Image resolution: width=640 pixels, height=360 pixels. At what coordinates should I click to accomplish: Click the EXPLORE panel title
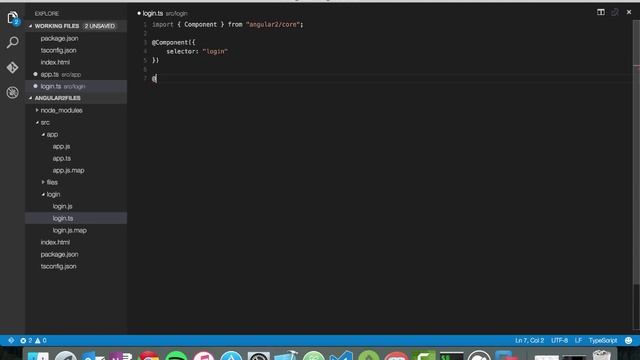47,13
